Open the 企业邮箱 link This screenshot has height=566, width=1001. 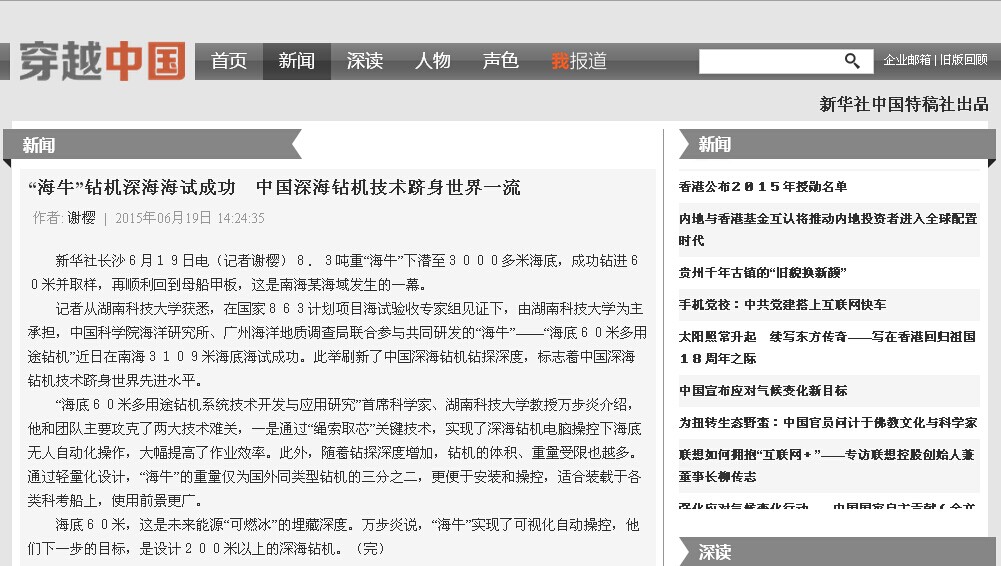(x=907, y=60)
